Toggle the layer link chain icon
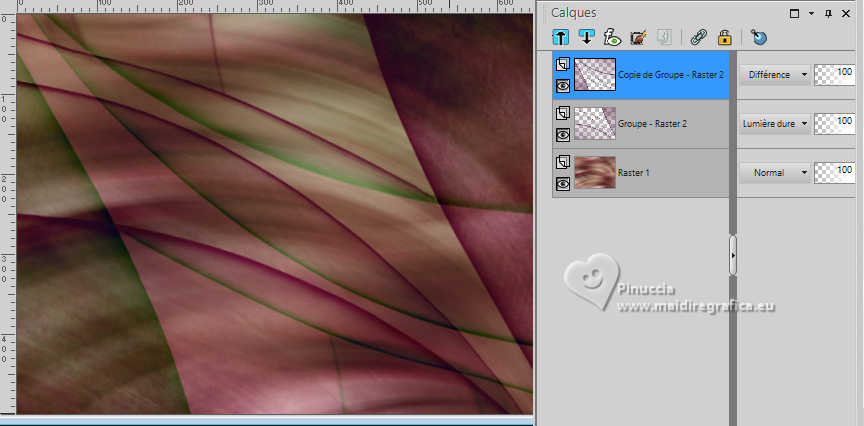 [699, 37]
